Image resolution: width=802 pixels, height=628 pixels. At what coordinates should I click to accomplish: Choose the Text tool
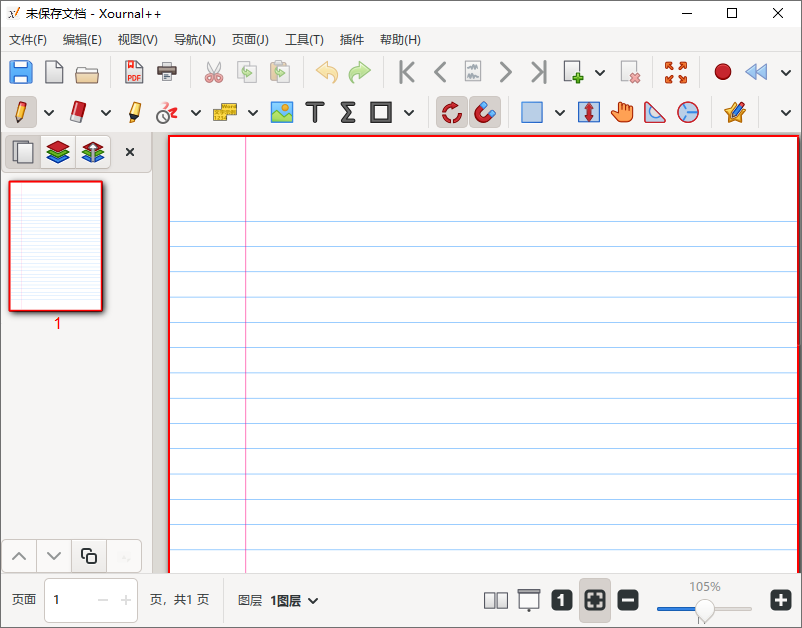point(315,112)
